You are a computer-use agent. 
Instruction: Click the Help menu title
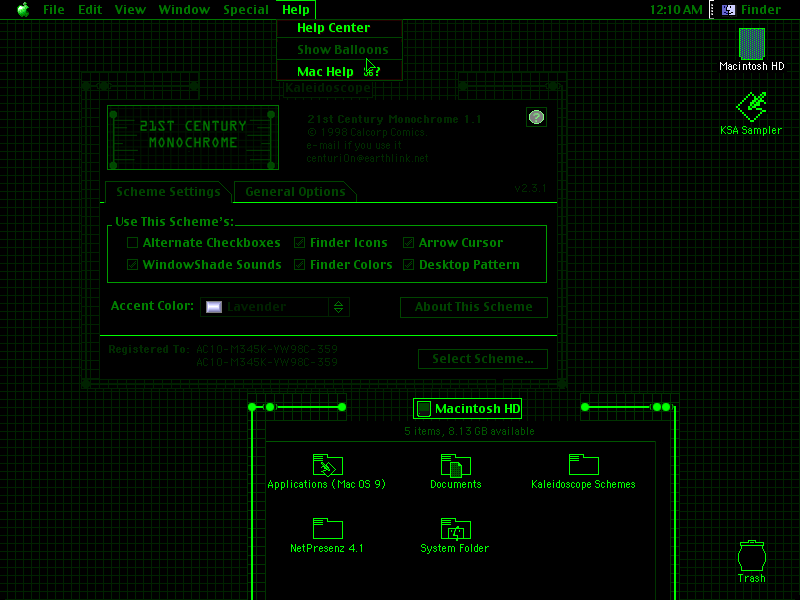pyautogui.click(x=296, y=10)
